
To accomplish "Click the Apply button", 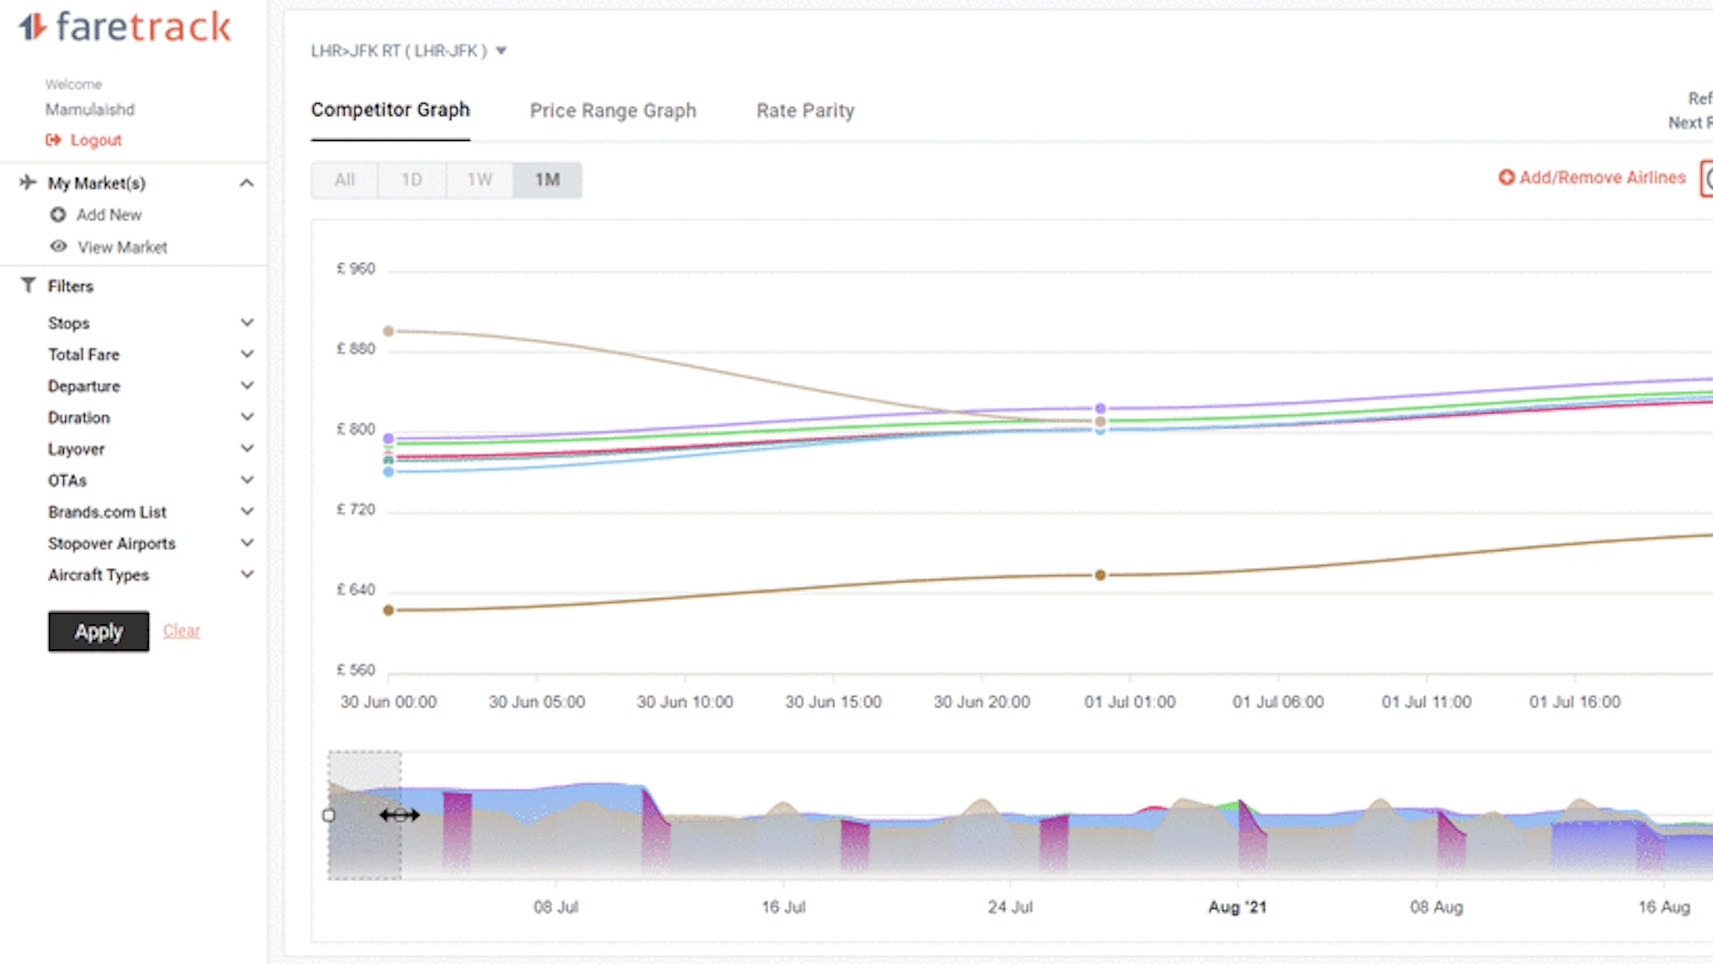I will coord(99,632).
